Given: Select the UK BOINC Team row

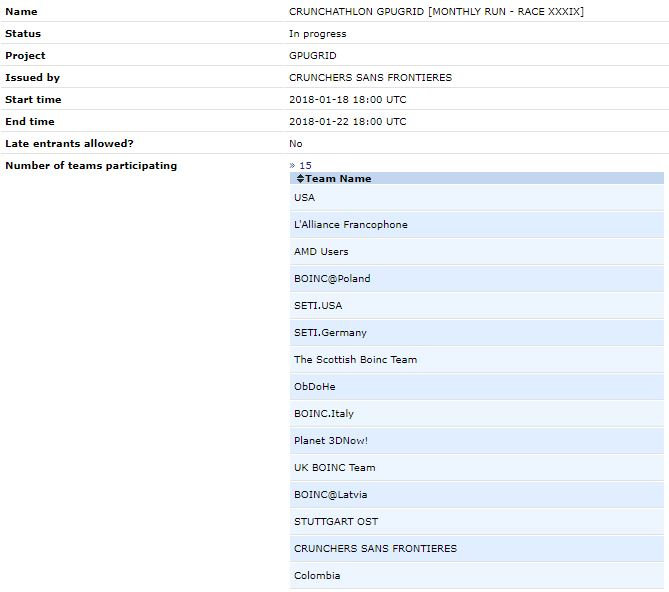Looking at the screenshot, I should (477, 468).
